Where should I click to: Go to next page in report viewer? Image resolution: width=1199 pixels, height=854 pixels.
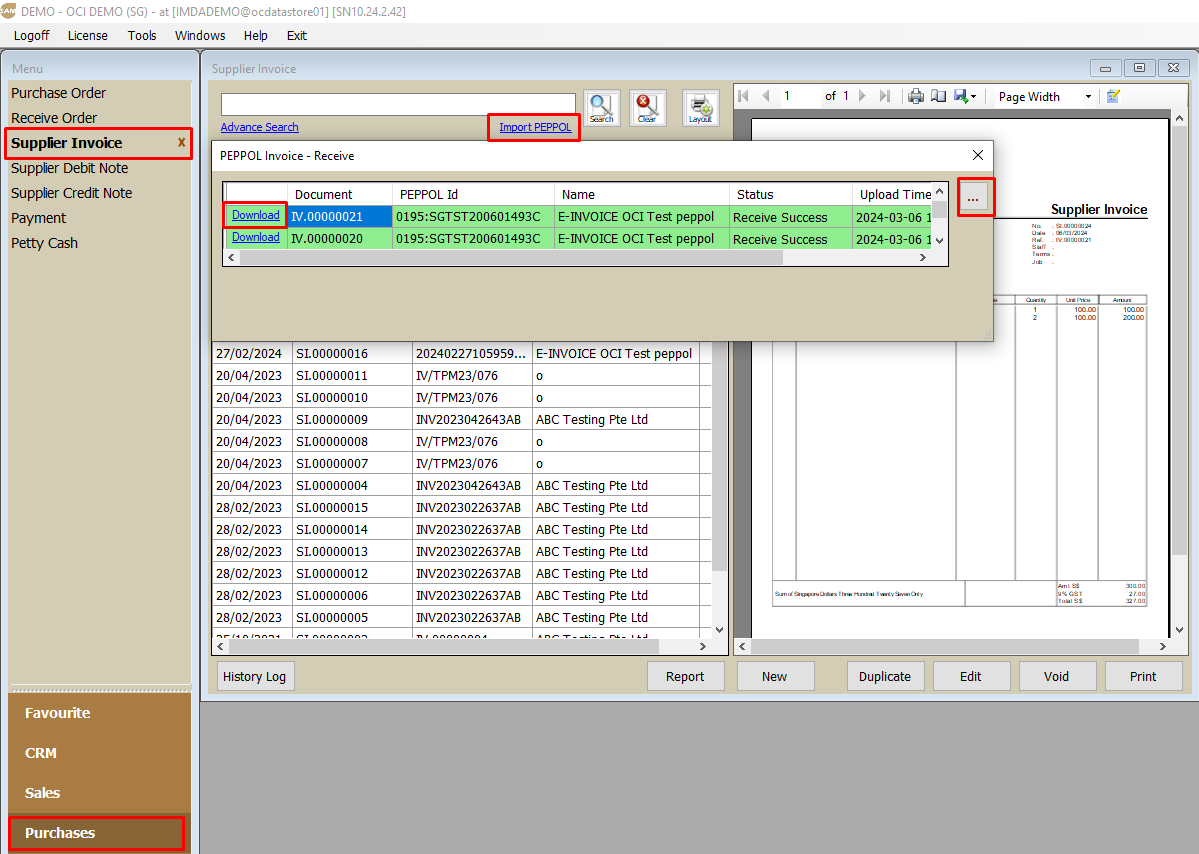(x=863, y=96)
